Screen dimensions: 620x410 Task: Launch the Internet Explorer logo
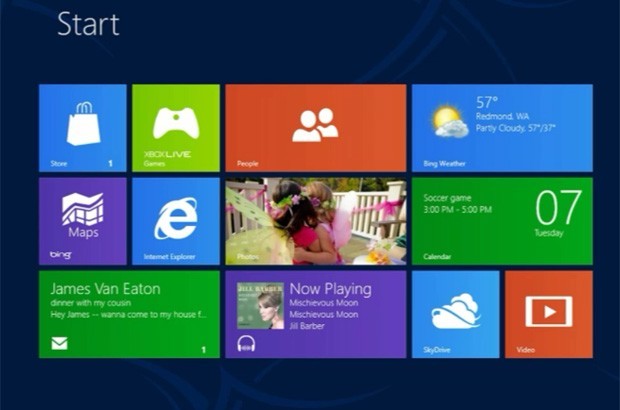176,218
